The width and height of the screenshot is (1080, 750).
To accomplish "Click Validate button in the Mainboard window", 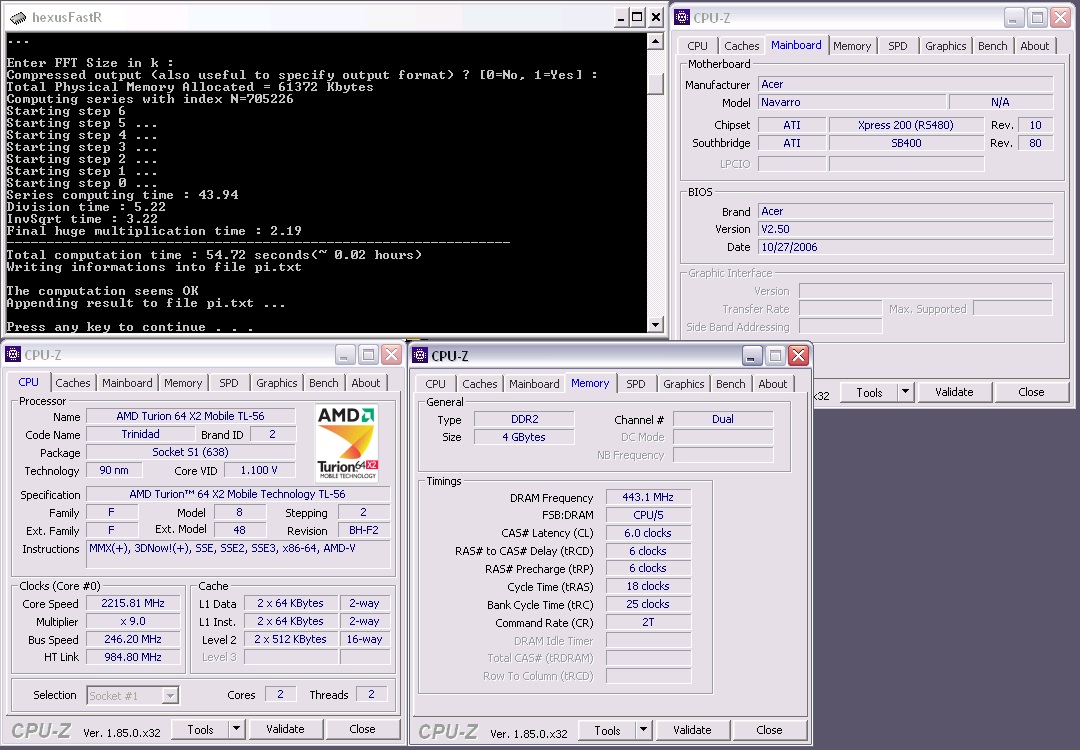I will [955, 392].
